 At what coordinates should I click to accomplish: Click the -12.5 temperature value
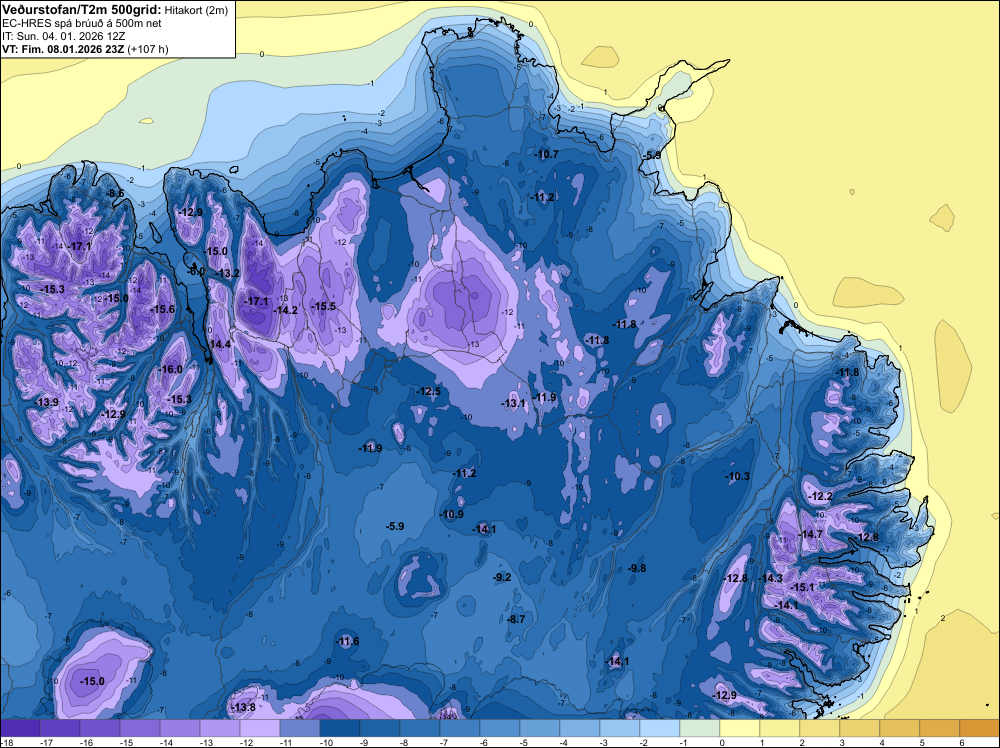pos(428,391)
